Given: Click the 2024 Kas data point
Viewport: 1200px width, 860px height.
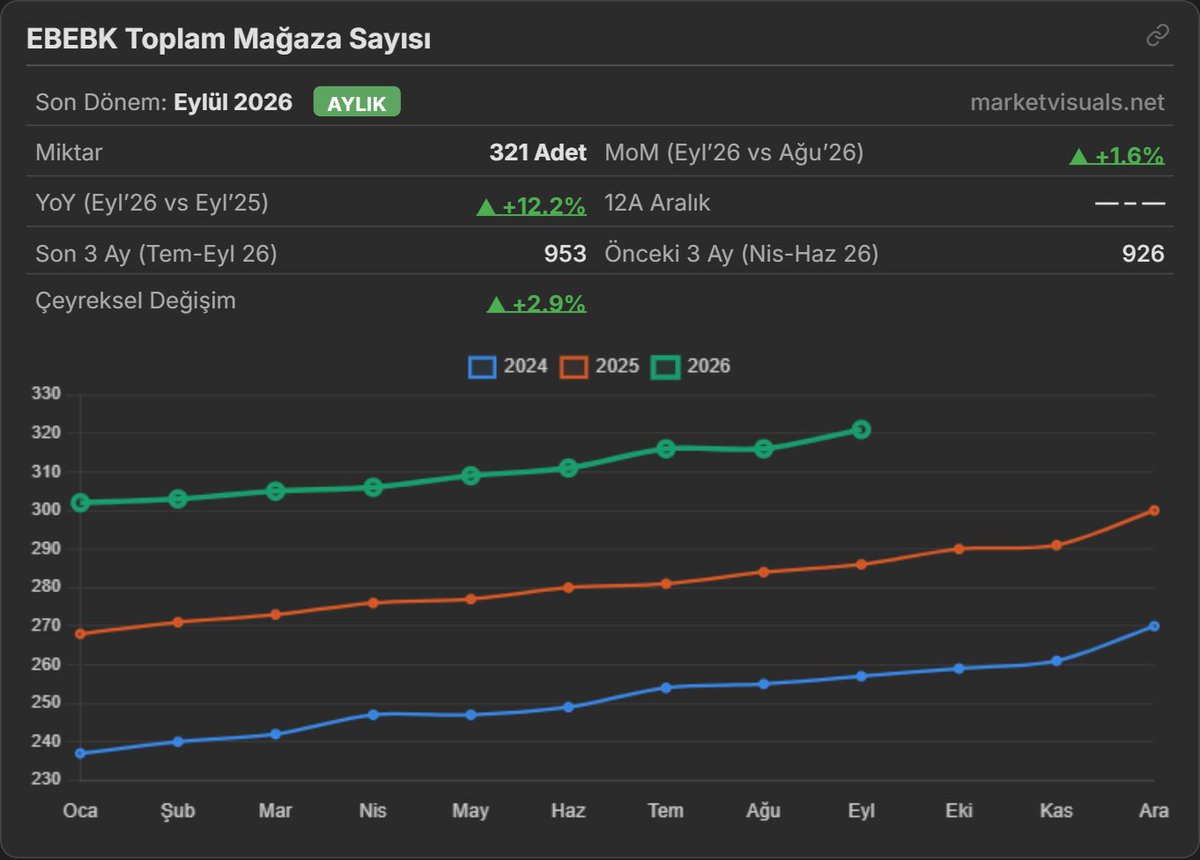Looking at the screenshot, I should (x=1056, y=661).
